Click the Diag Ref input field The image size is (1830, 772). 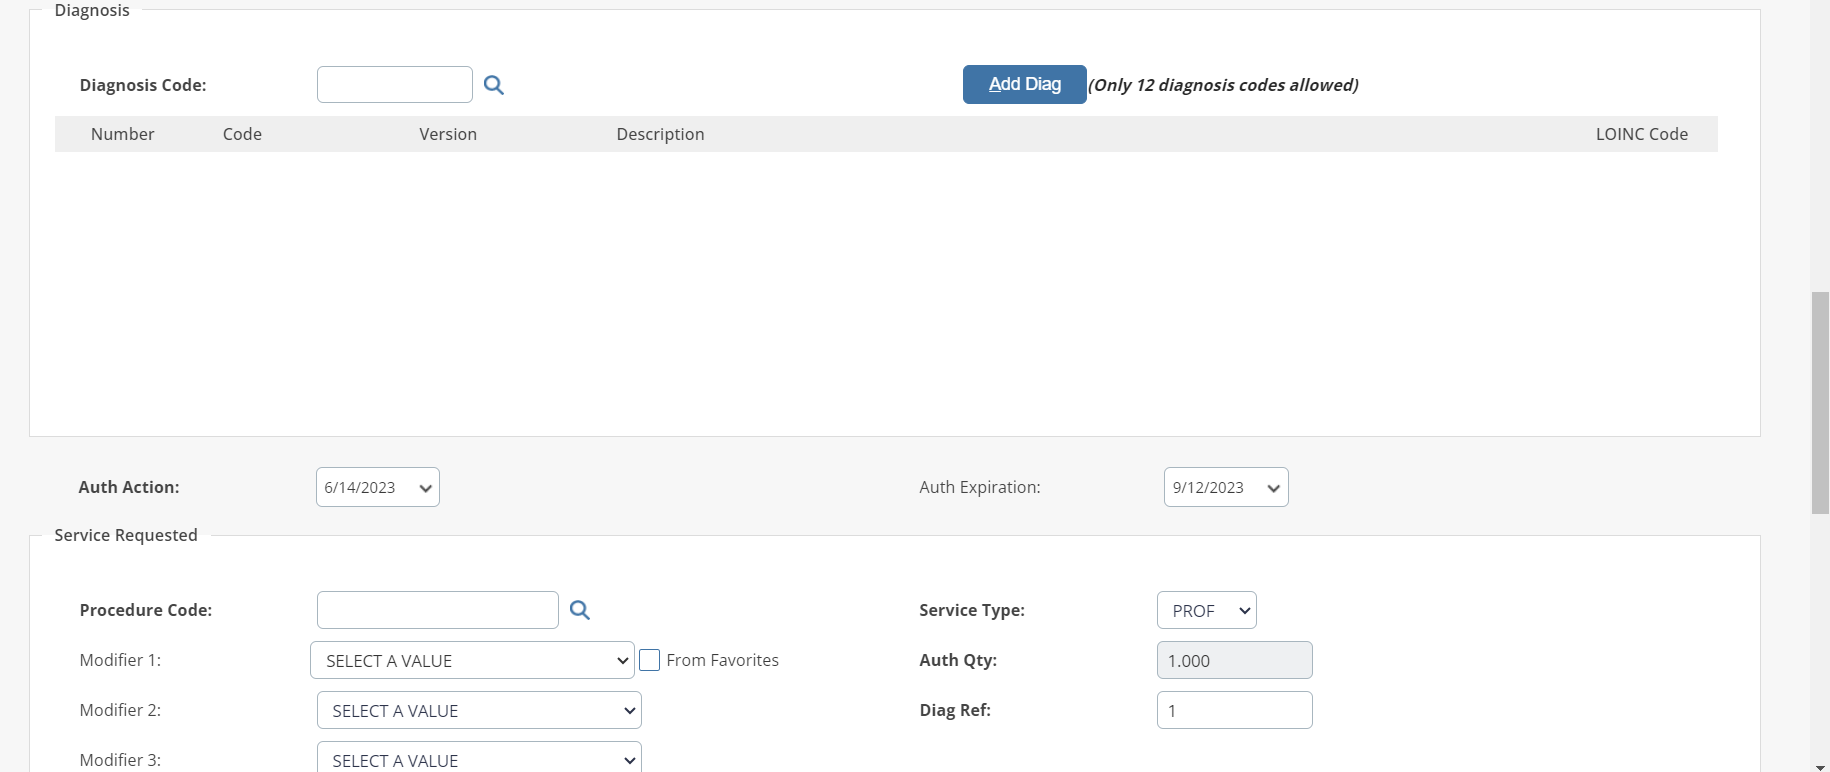point(1235,710)
